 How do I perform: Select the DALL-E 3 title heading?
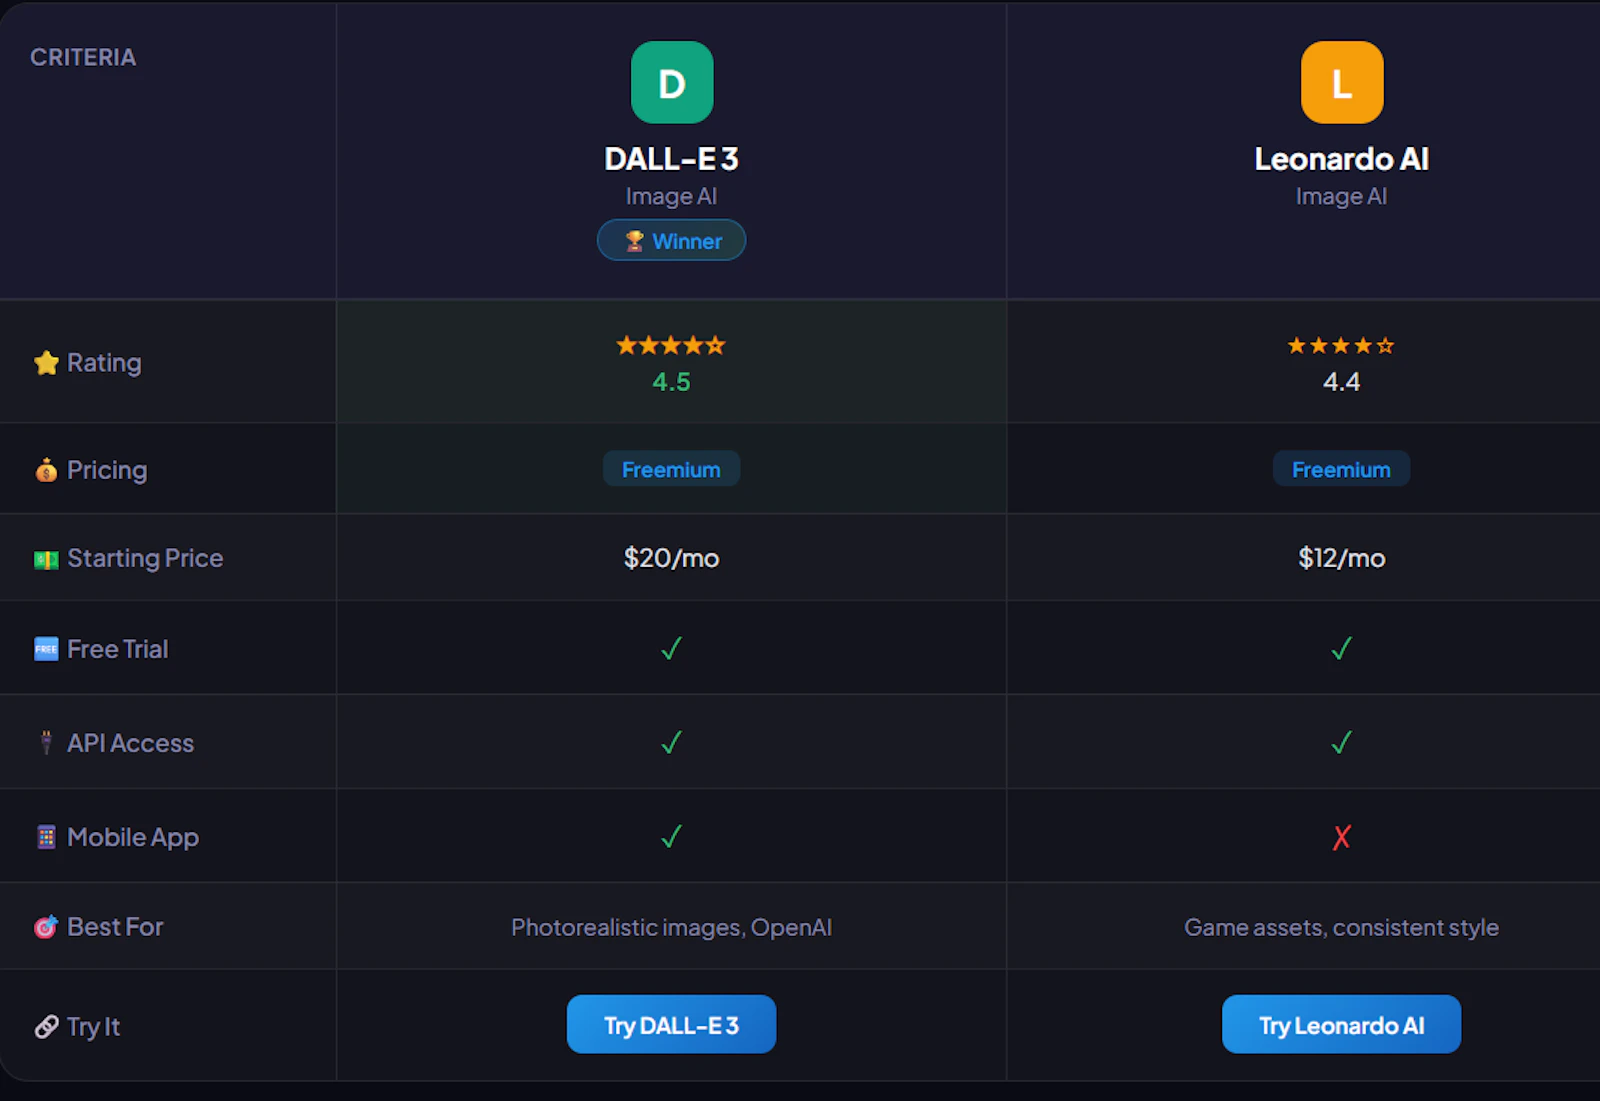671,159
